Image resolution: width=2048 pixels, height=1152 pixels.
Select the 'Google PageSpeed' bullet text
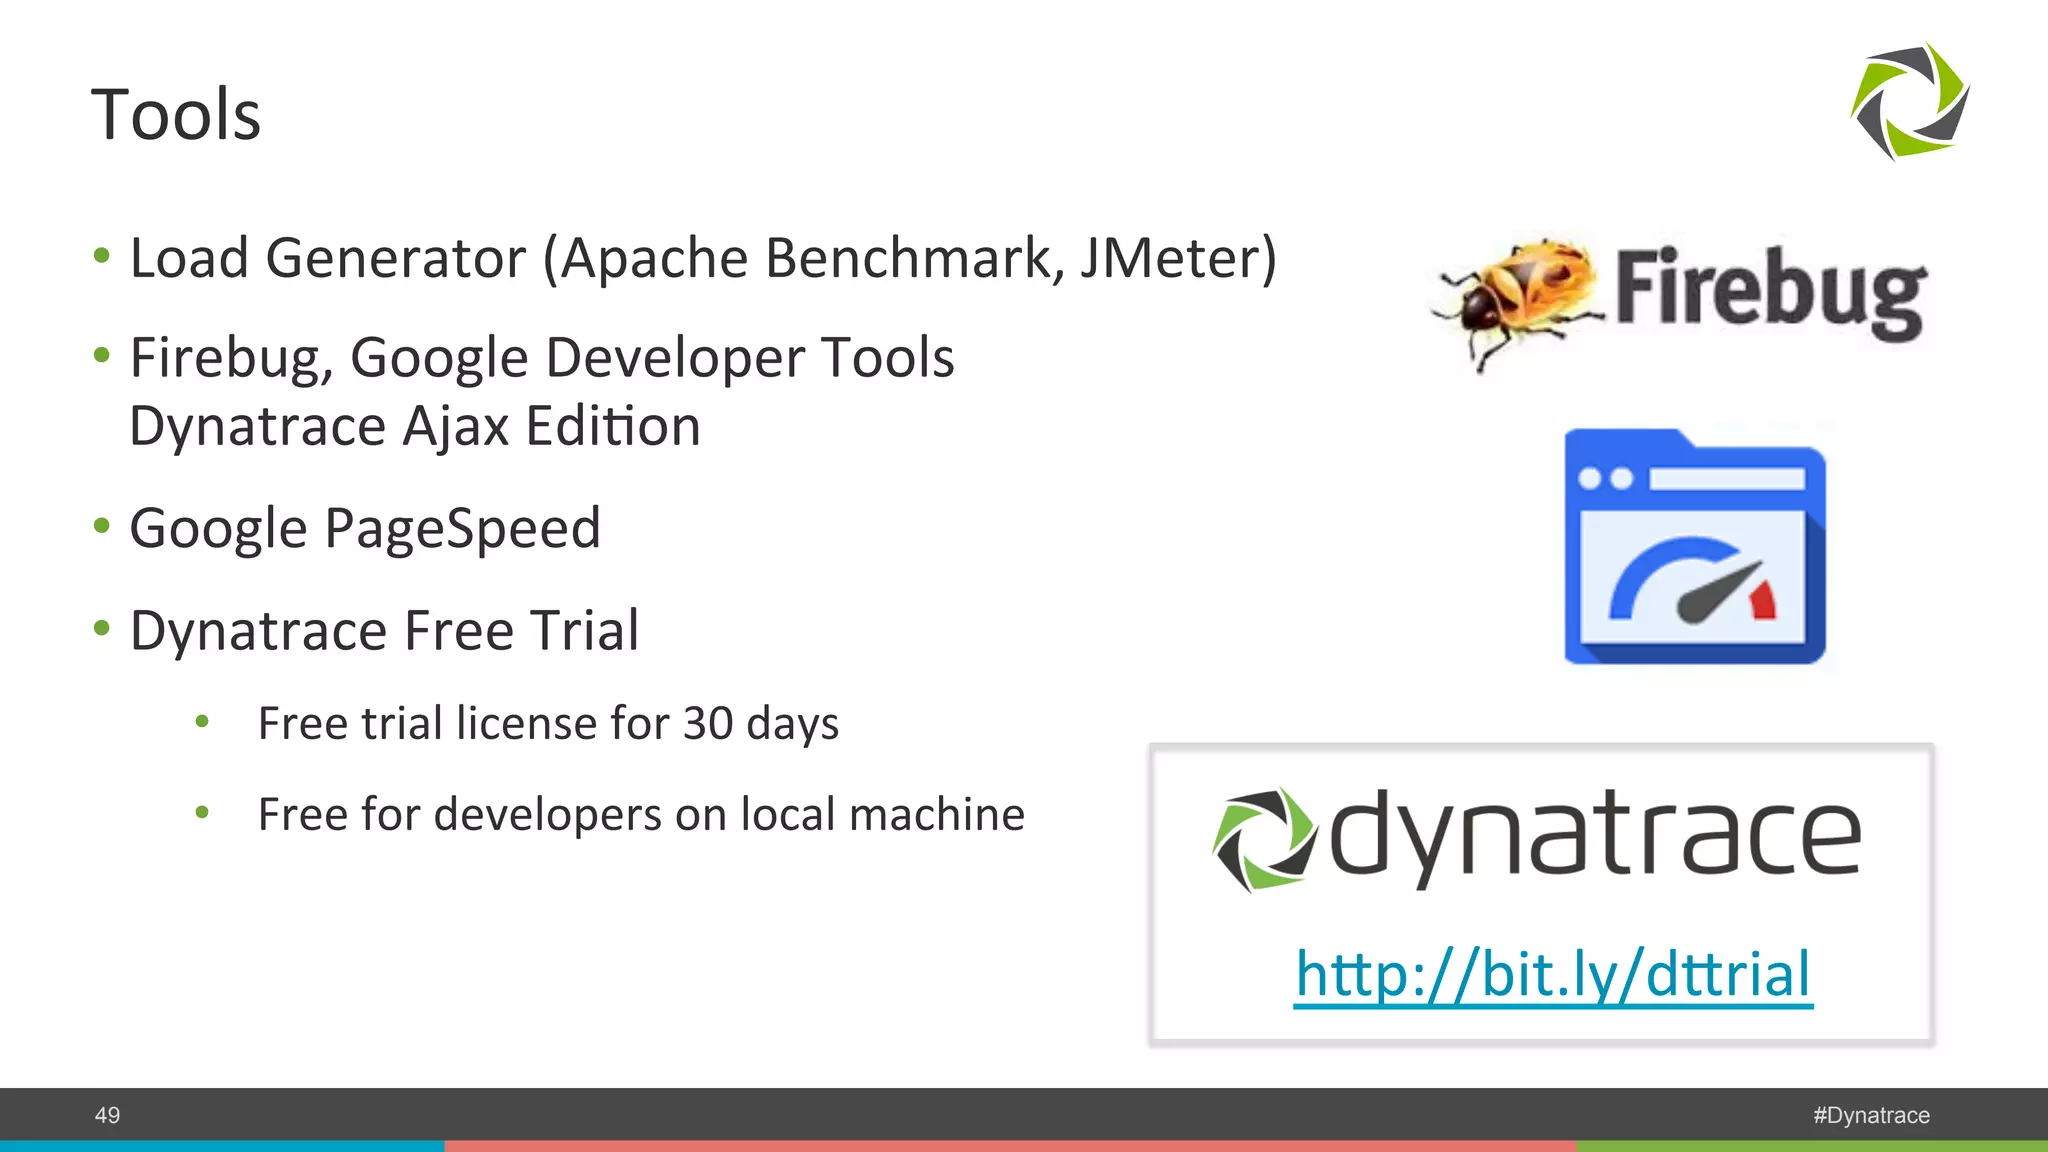[365, 529]
